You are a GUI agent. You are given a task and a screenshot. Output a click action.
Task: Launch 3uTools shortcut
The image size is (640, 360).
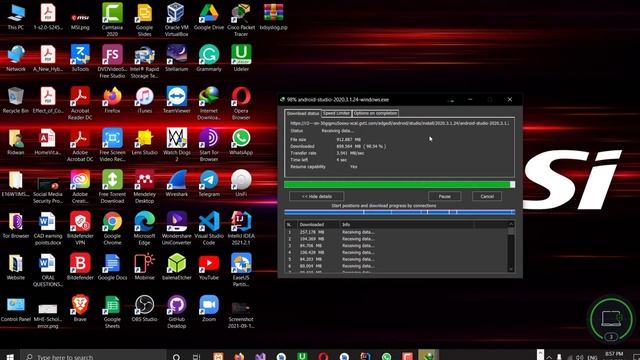click(80, 59)
